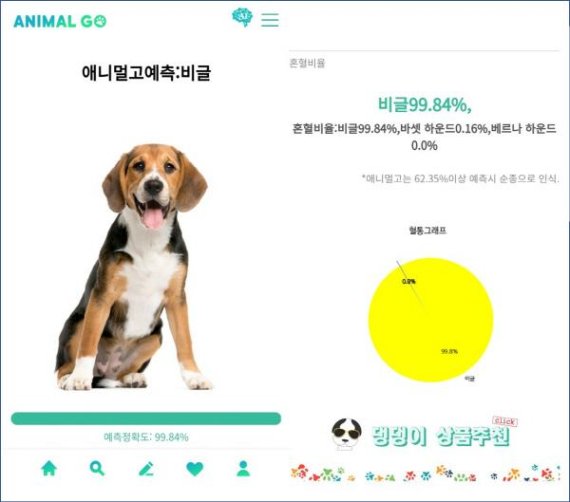Screen dimensions: 570x502
Task: Open favorites with heart icon
Action: [x=195, y=469]
